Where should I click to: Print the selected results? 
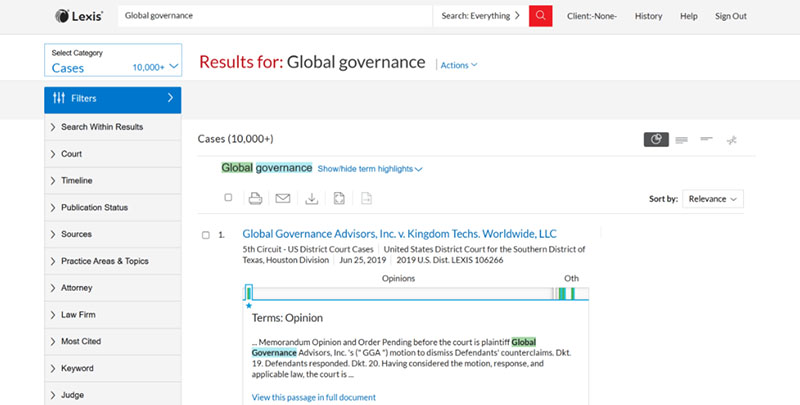click(x=255, y=198)
